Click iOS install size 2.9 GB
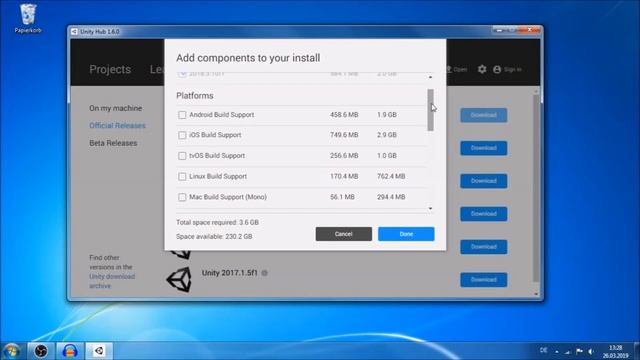640x360 pixels. click(x=387, y=135)
